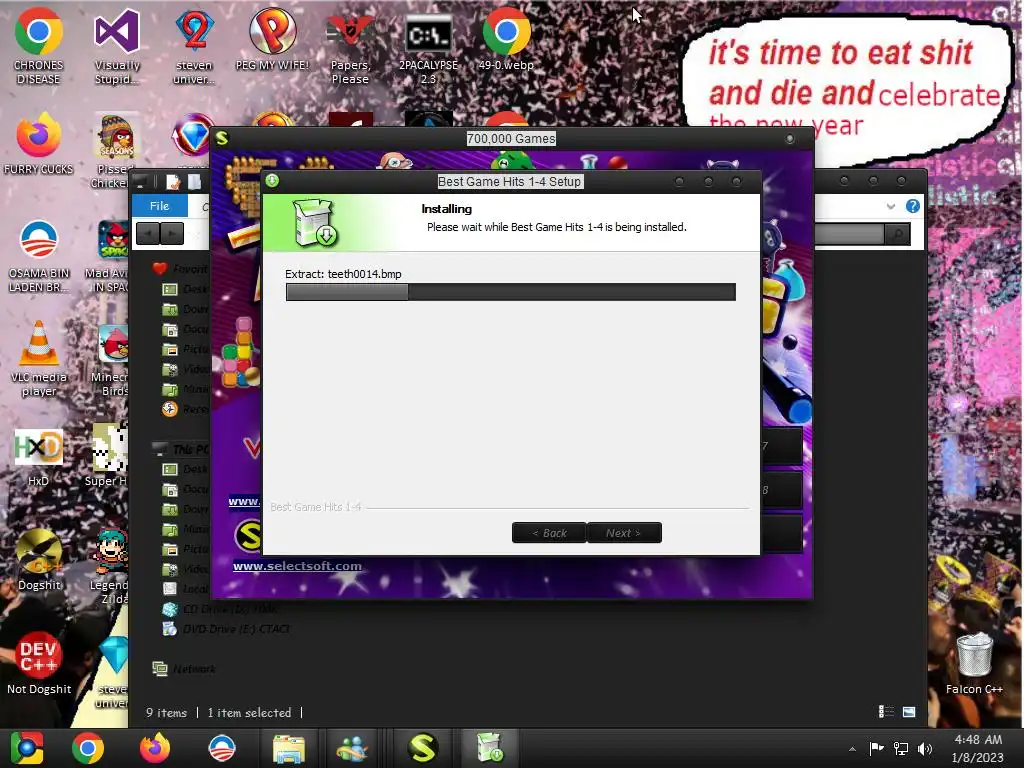Click Chrome icon in the taskbar
The height and width of the screenshot is (768, 1024).
tap(88, 748)
